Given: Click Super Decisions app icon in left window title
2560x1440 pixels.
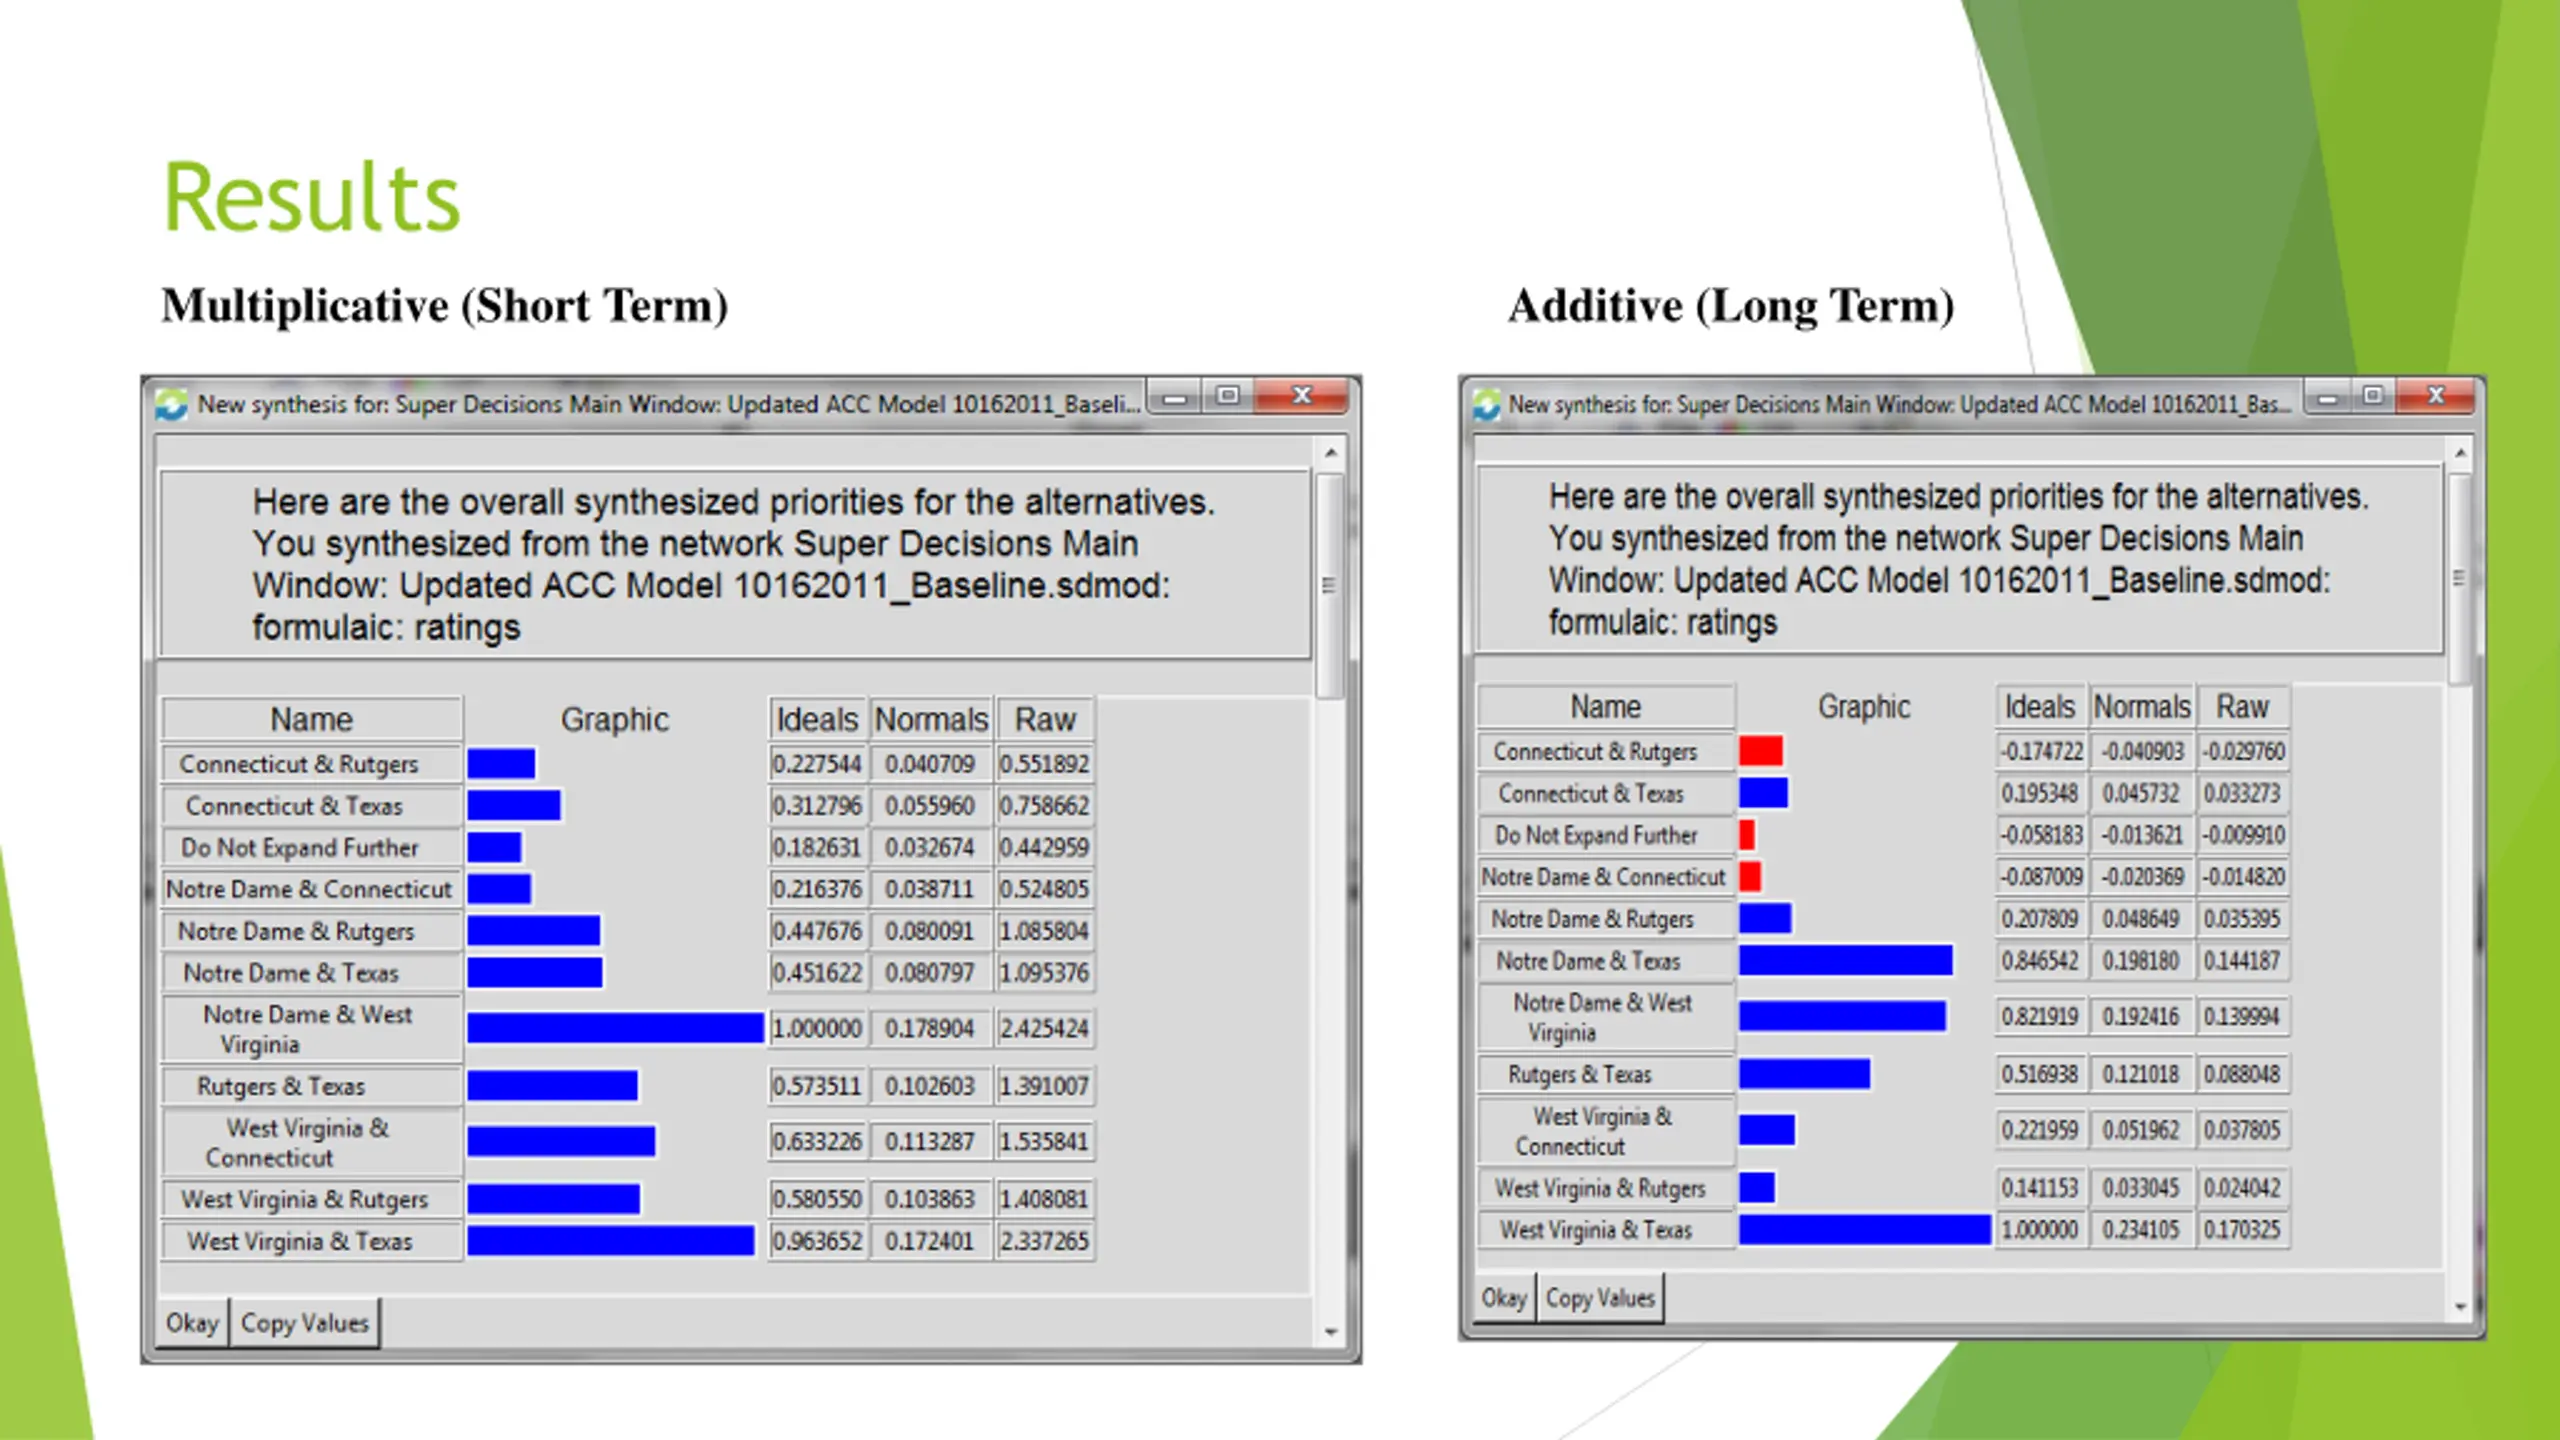Looking at the screenshot, I should click(x=172, y=404).
